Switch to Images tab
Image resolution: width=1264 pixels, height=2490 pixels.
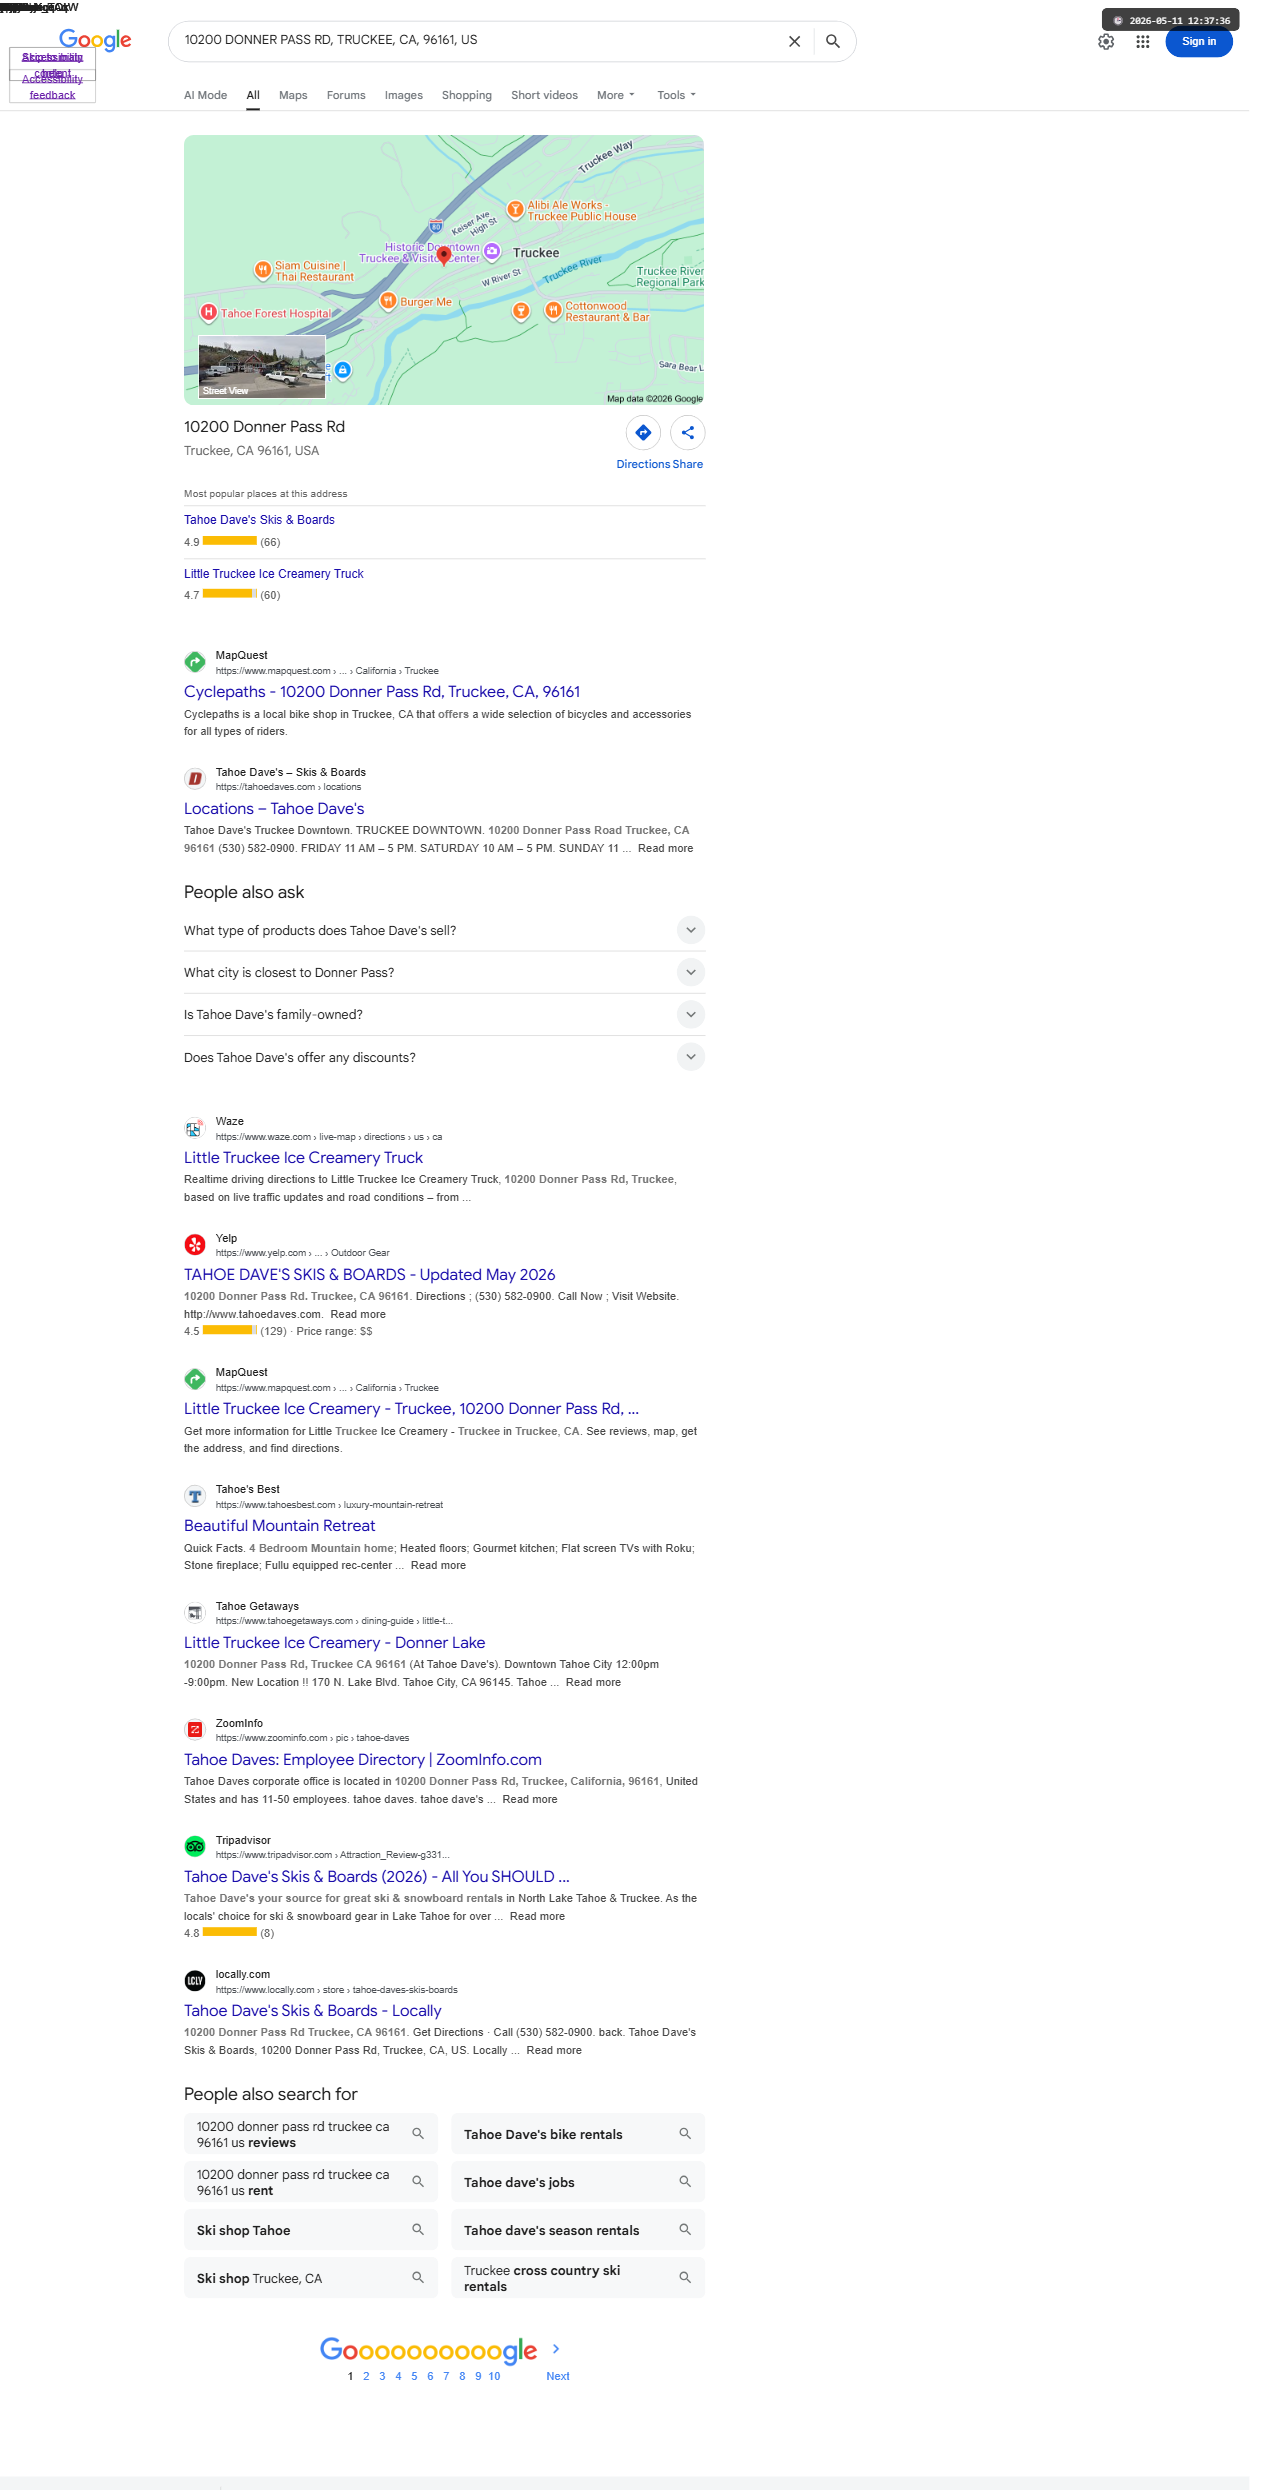(404, 95)
